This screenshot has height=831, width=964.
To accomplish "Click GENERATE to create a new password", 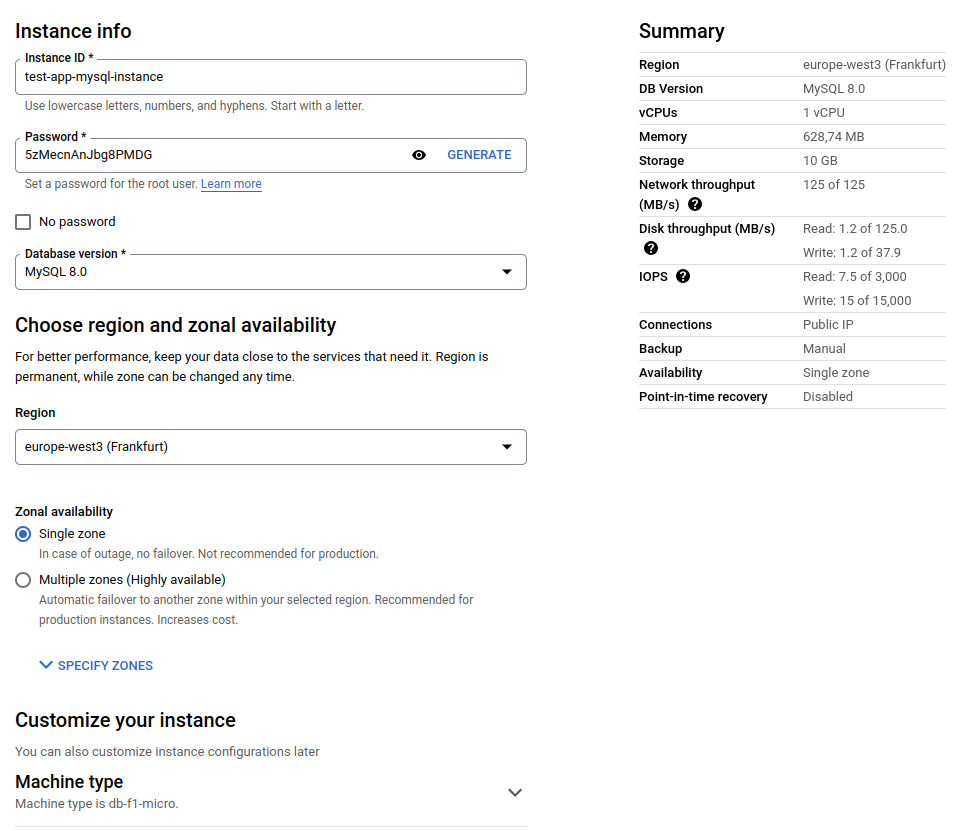I will tap(479, 155).
